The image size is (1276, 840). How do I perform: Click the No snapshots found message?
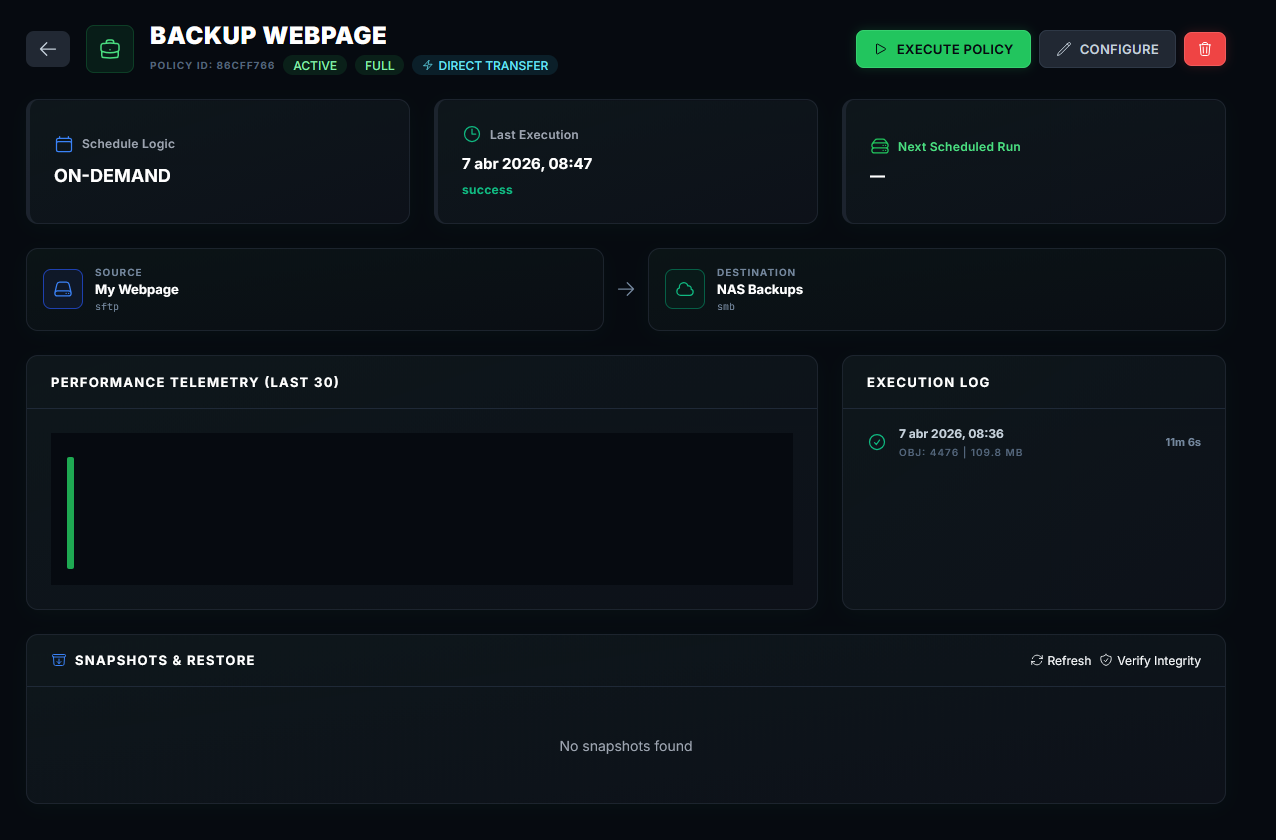point(626,746)
